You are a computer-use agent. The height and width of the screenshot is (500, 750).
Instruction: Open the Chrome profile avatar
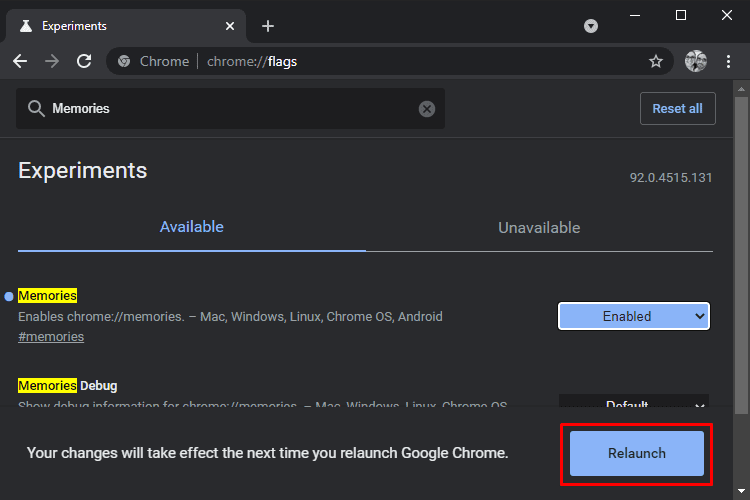[695, 61]
